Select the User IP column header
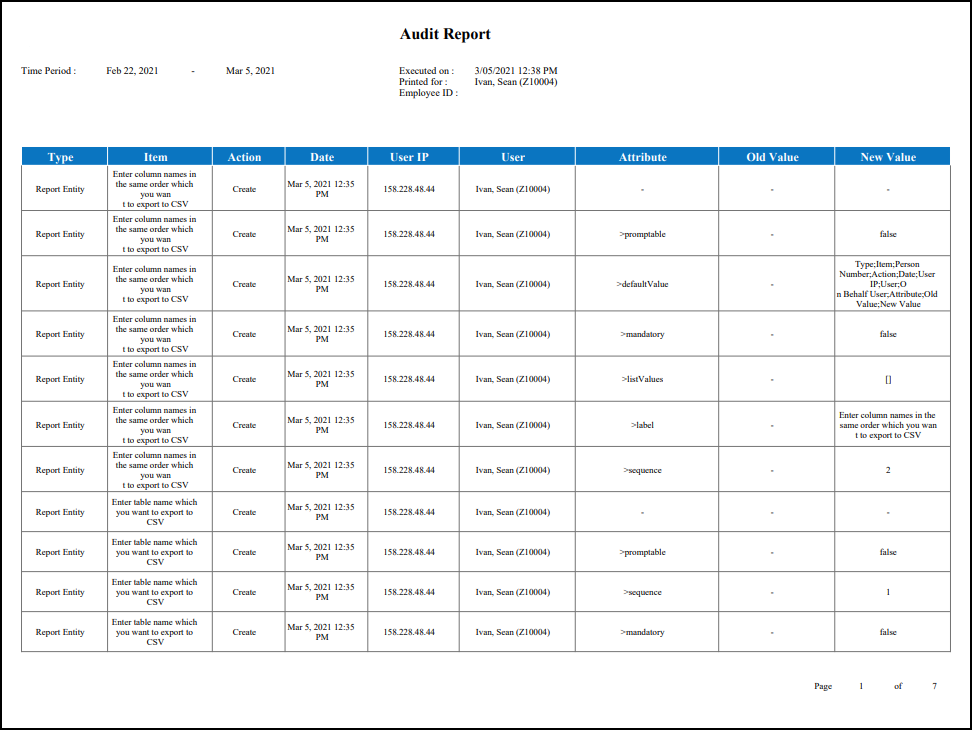 pyautogui.click(x=409, y=157)
